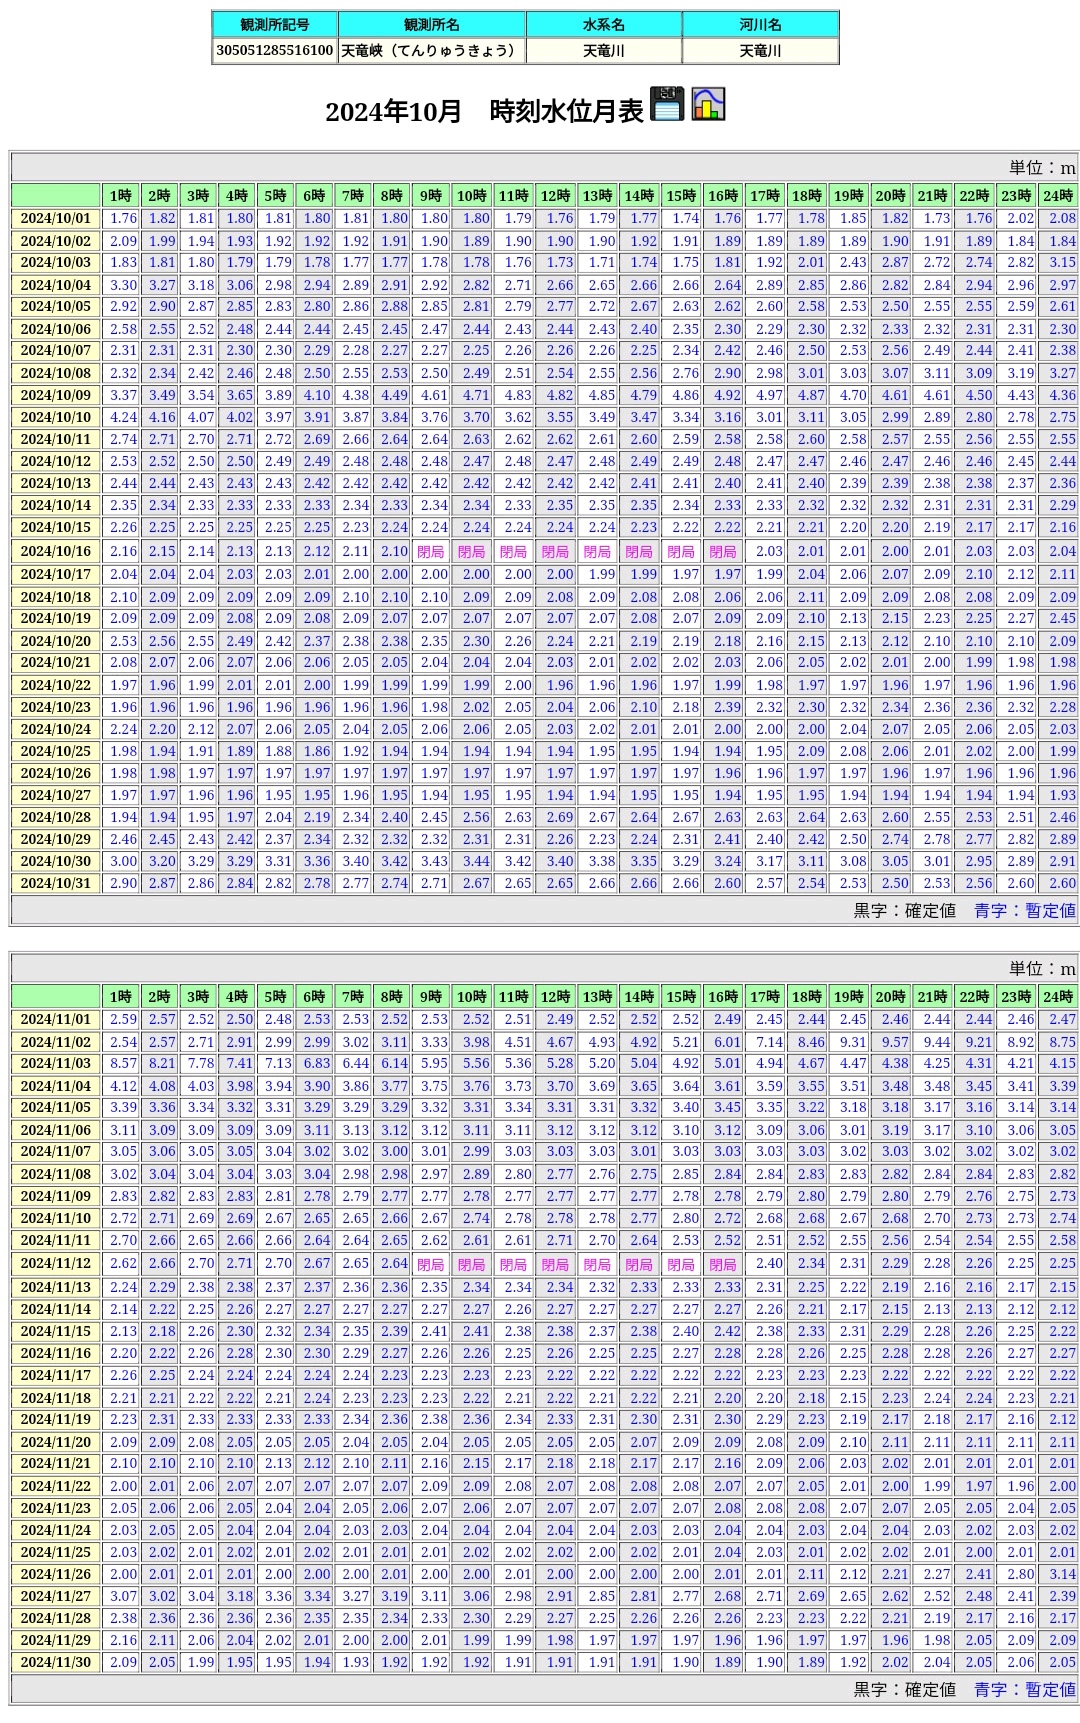Click the 水系名 header cell

click(x=603, y=24)
